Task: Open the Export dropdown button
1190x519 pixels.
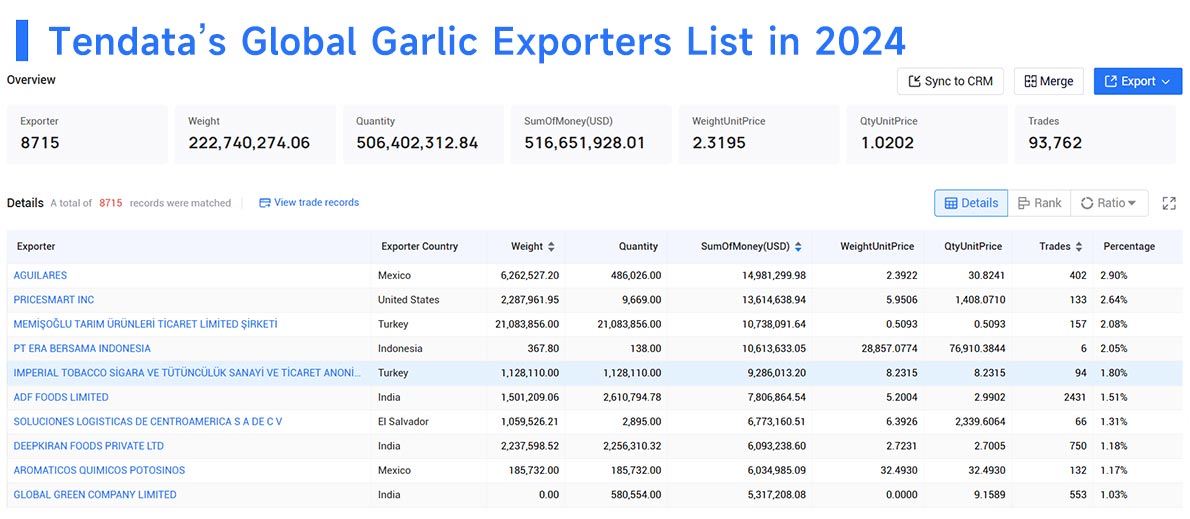Action: point(1138,81)
